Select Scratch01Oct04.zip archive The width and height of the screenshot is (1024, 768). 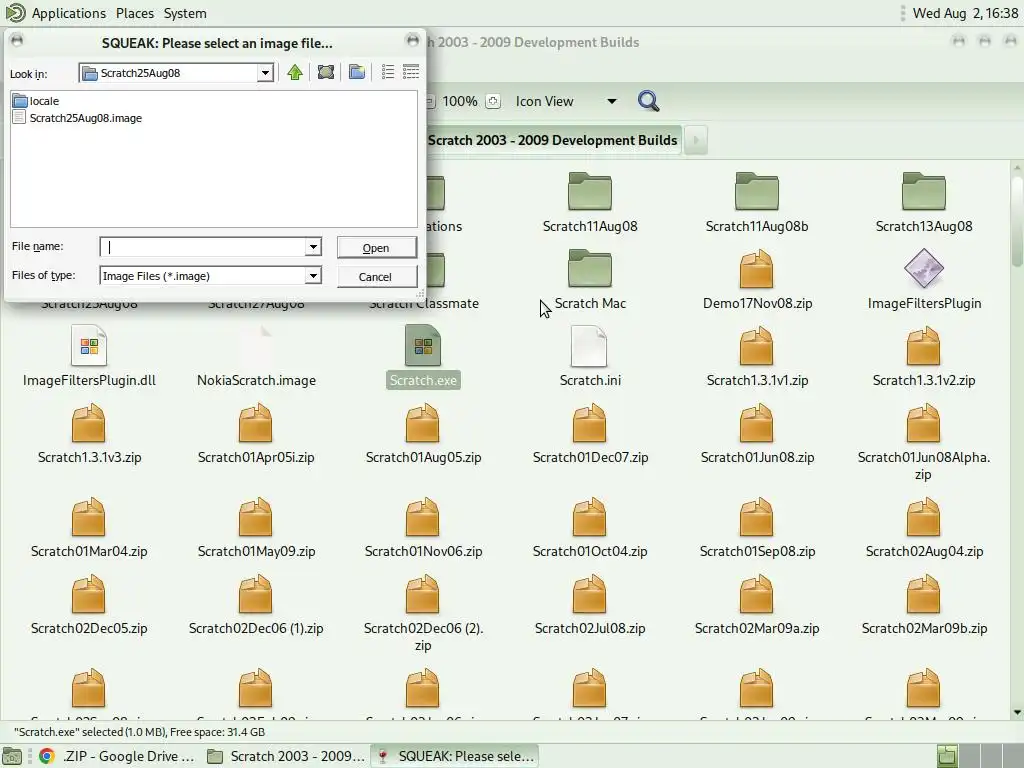click(590, 528)
